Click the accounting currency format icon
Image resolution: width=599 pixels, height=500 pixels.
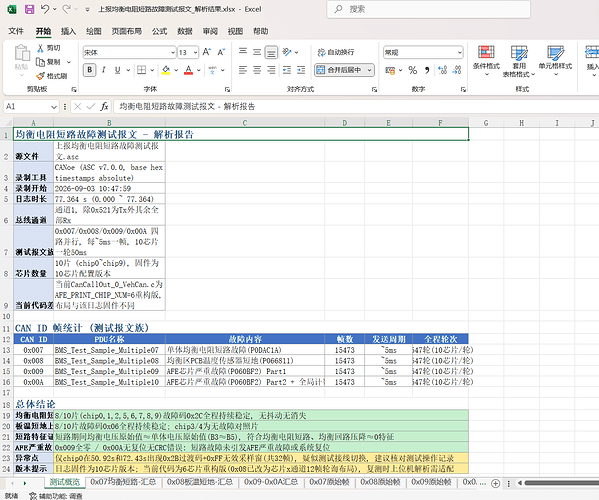[x=390, y=70]
